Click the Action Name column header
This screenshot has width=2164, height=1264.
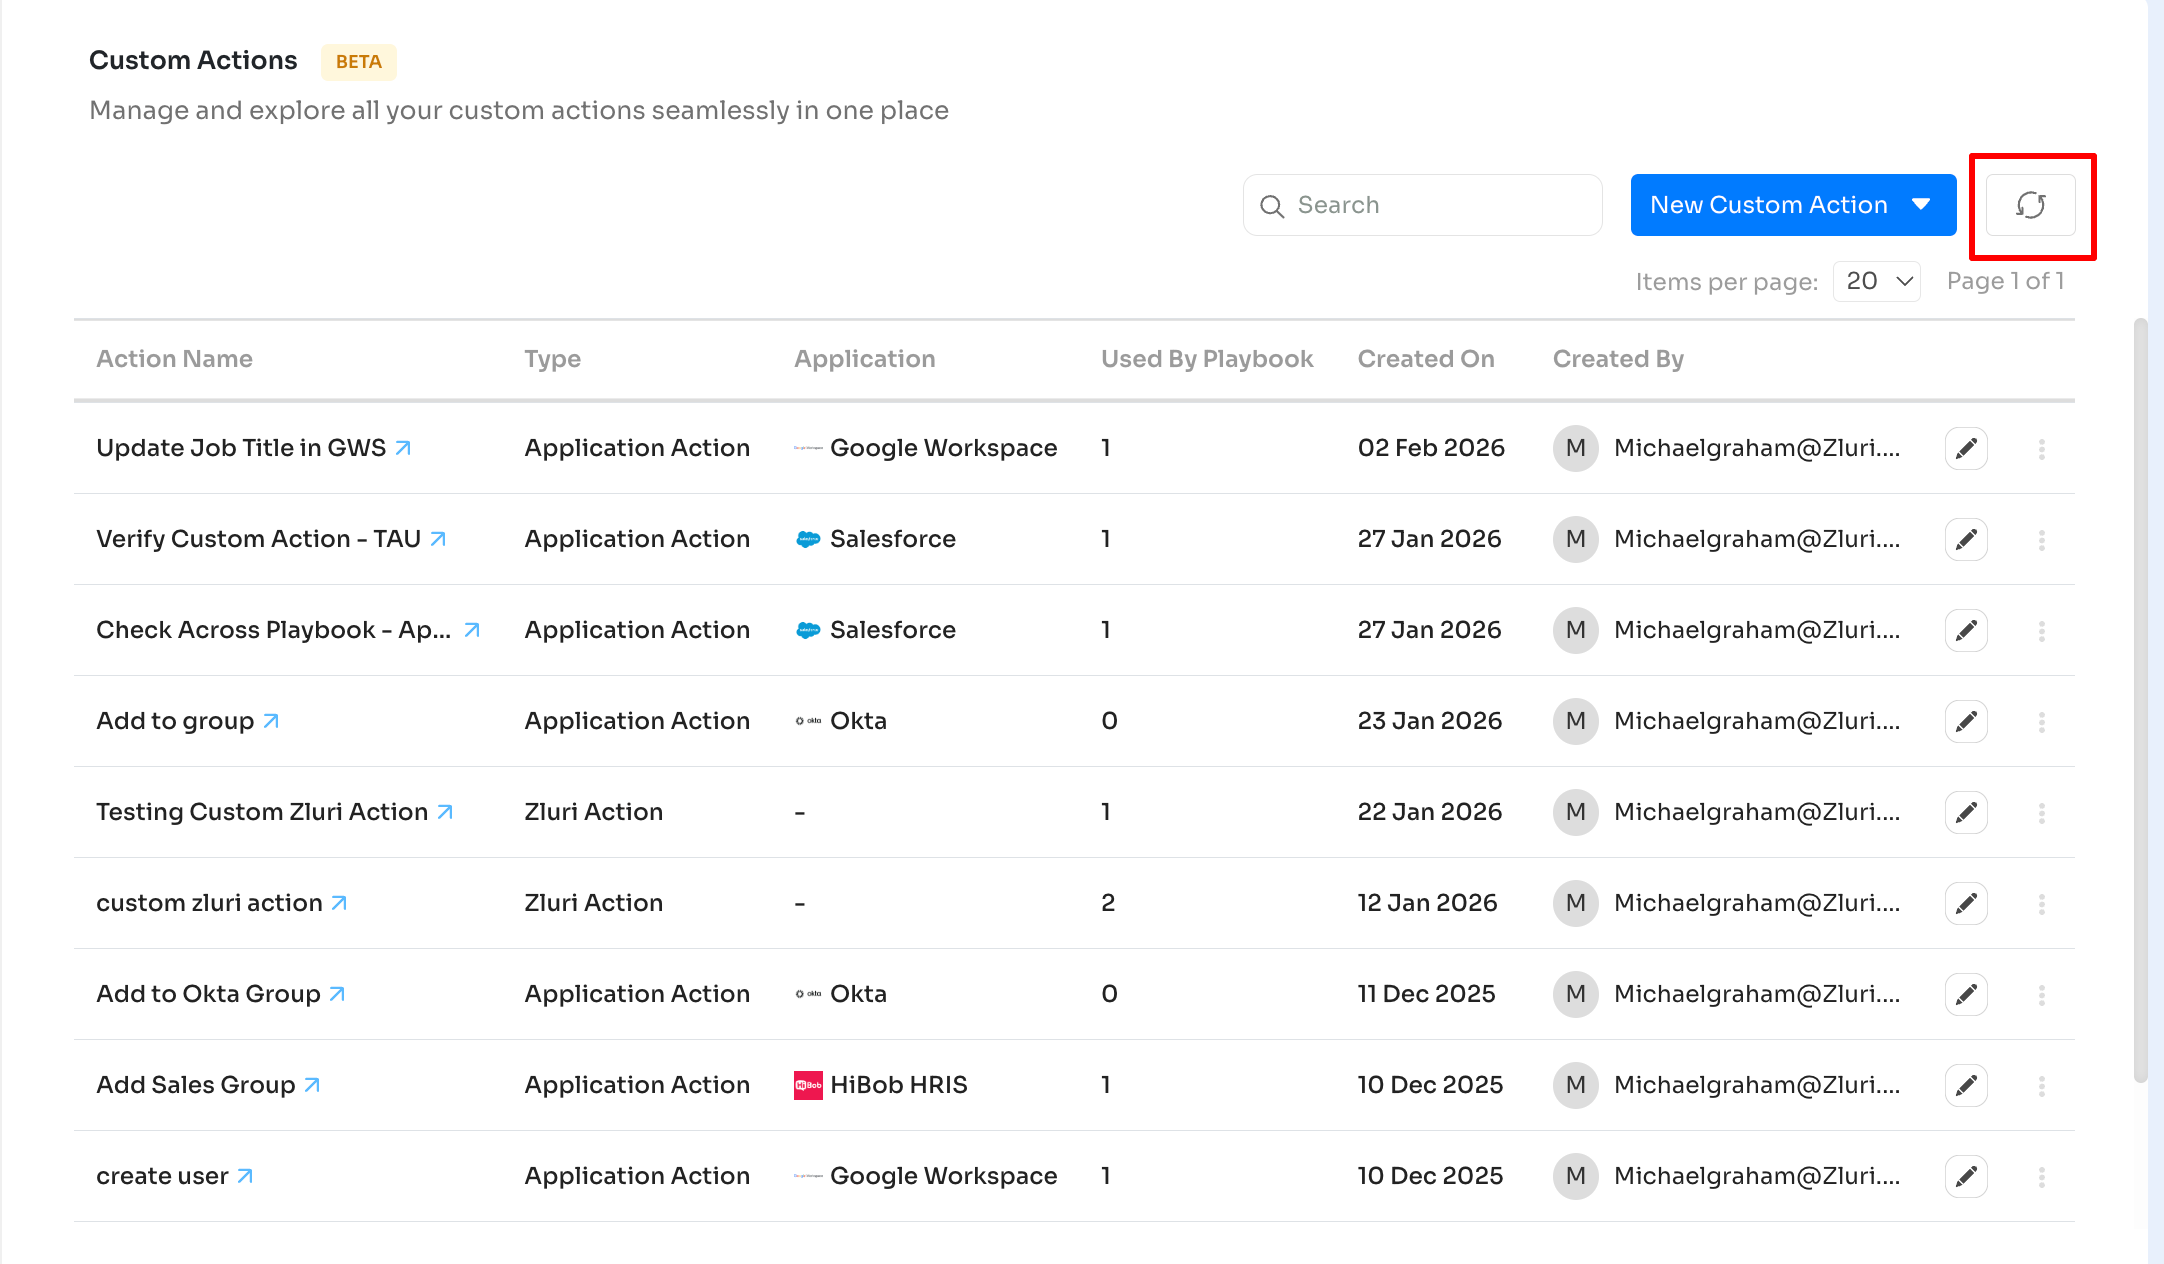coord(174,359)
